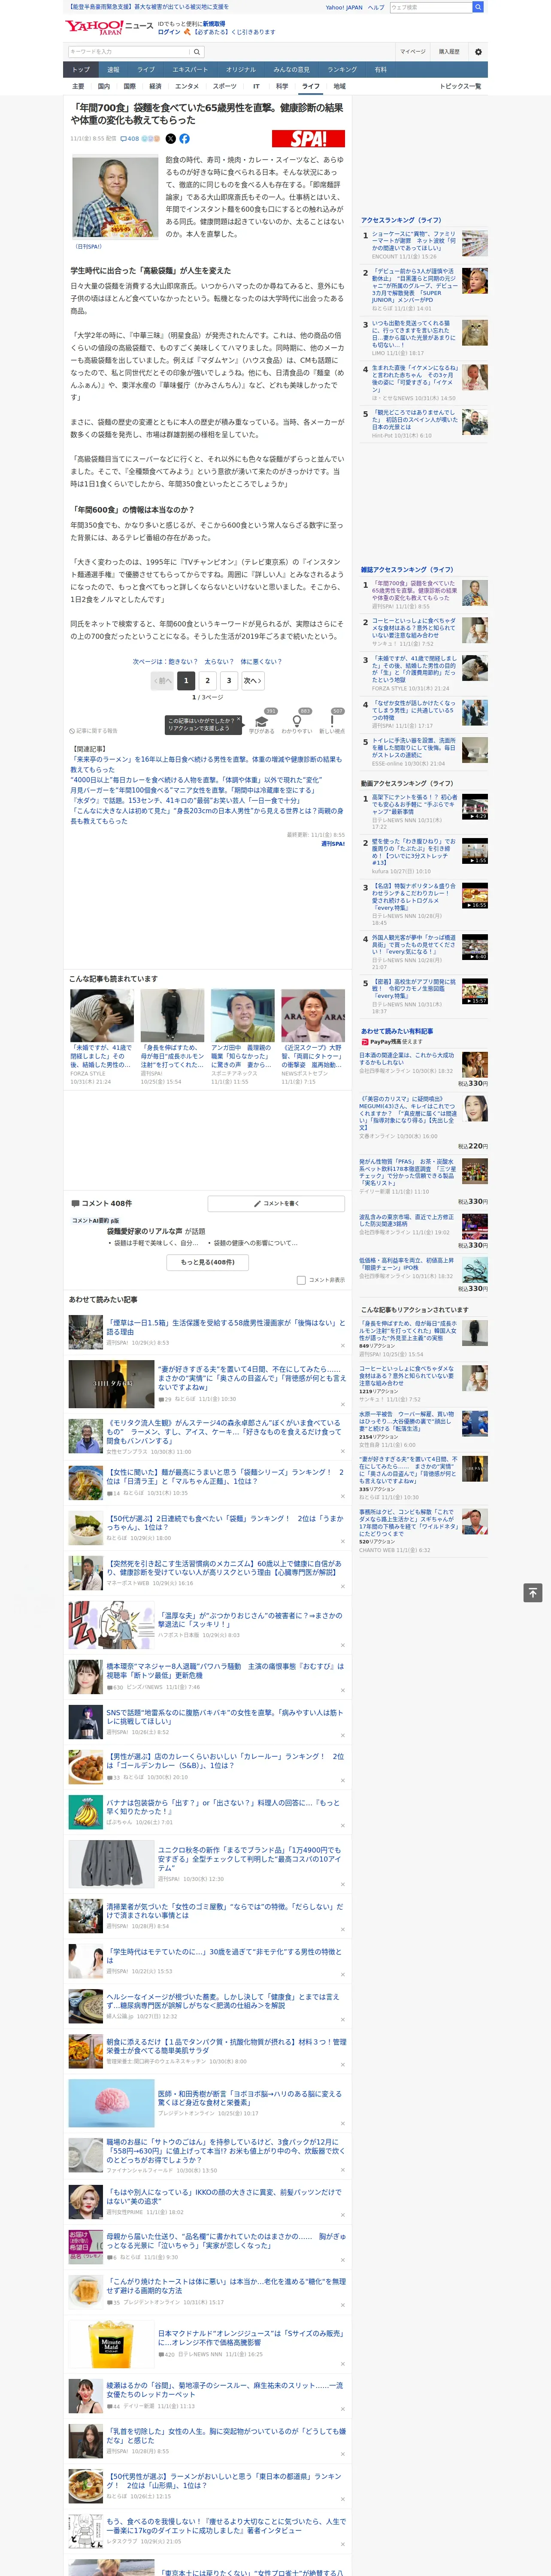Share the article on Facebook
The height and width of the screenshot is (2576, 551).
(184, 139)
